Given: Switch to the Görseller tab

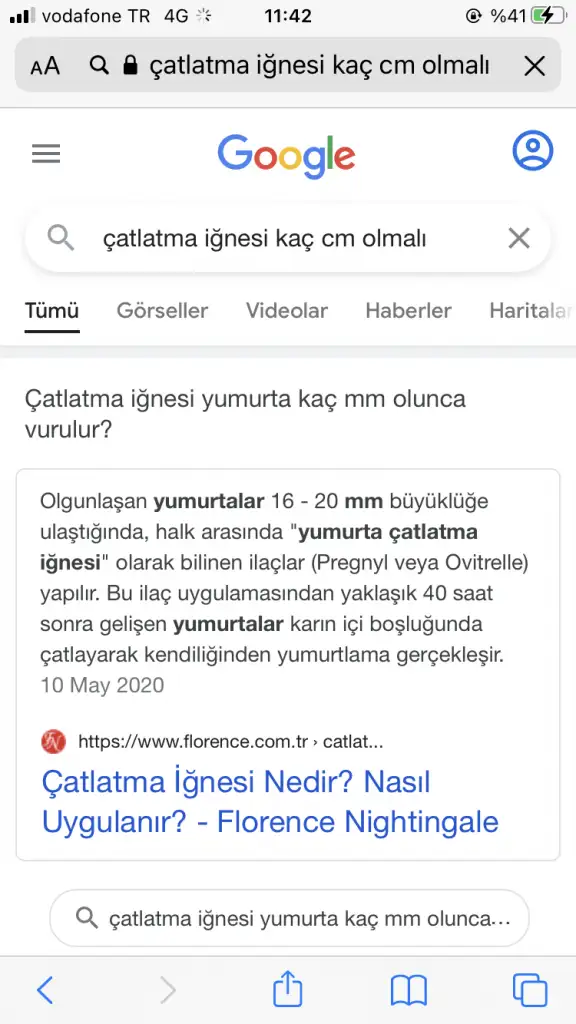Looking at the screenshot, I should tap(162, 310).
